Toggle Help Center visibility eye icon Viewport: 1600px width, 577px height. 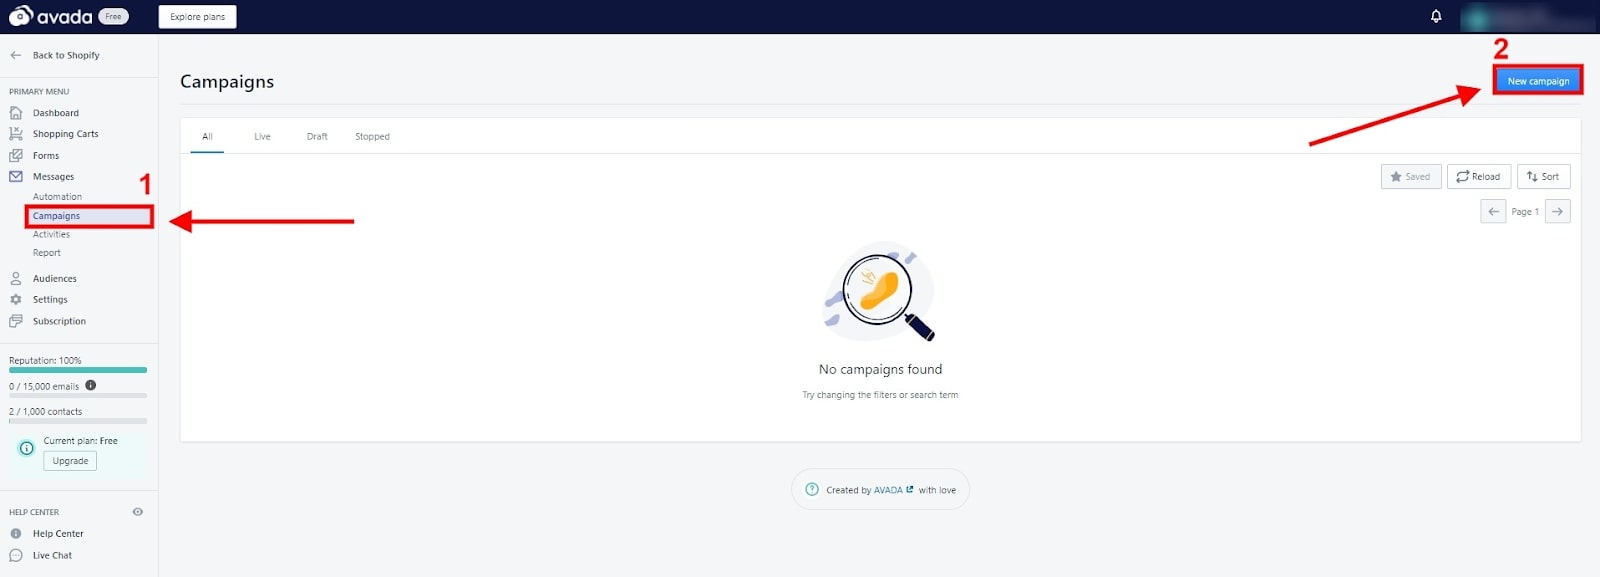tap(138, 512)
